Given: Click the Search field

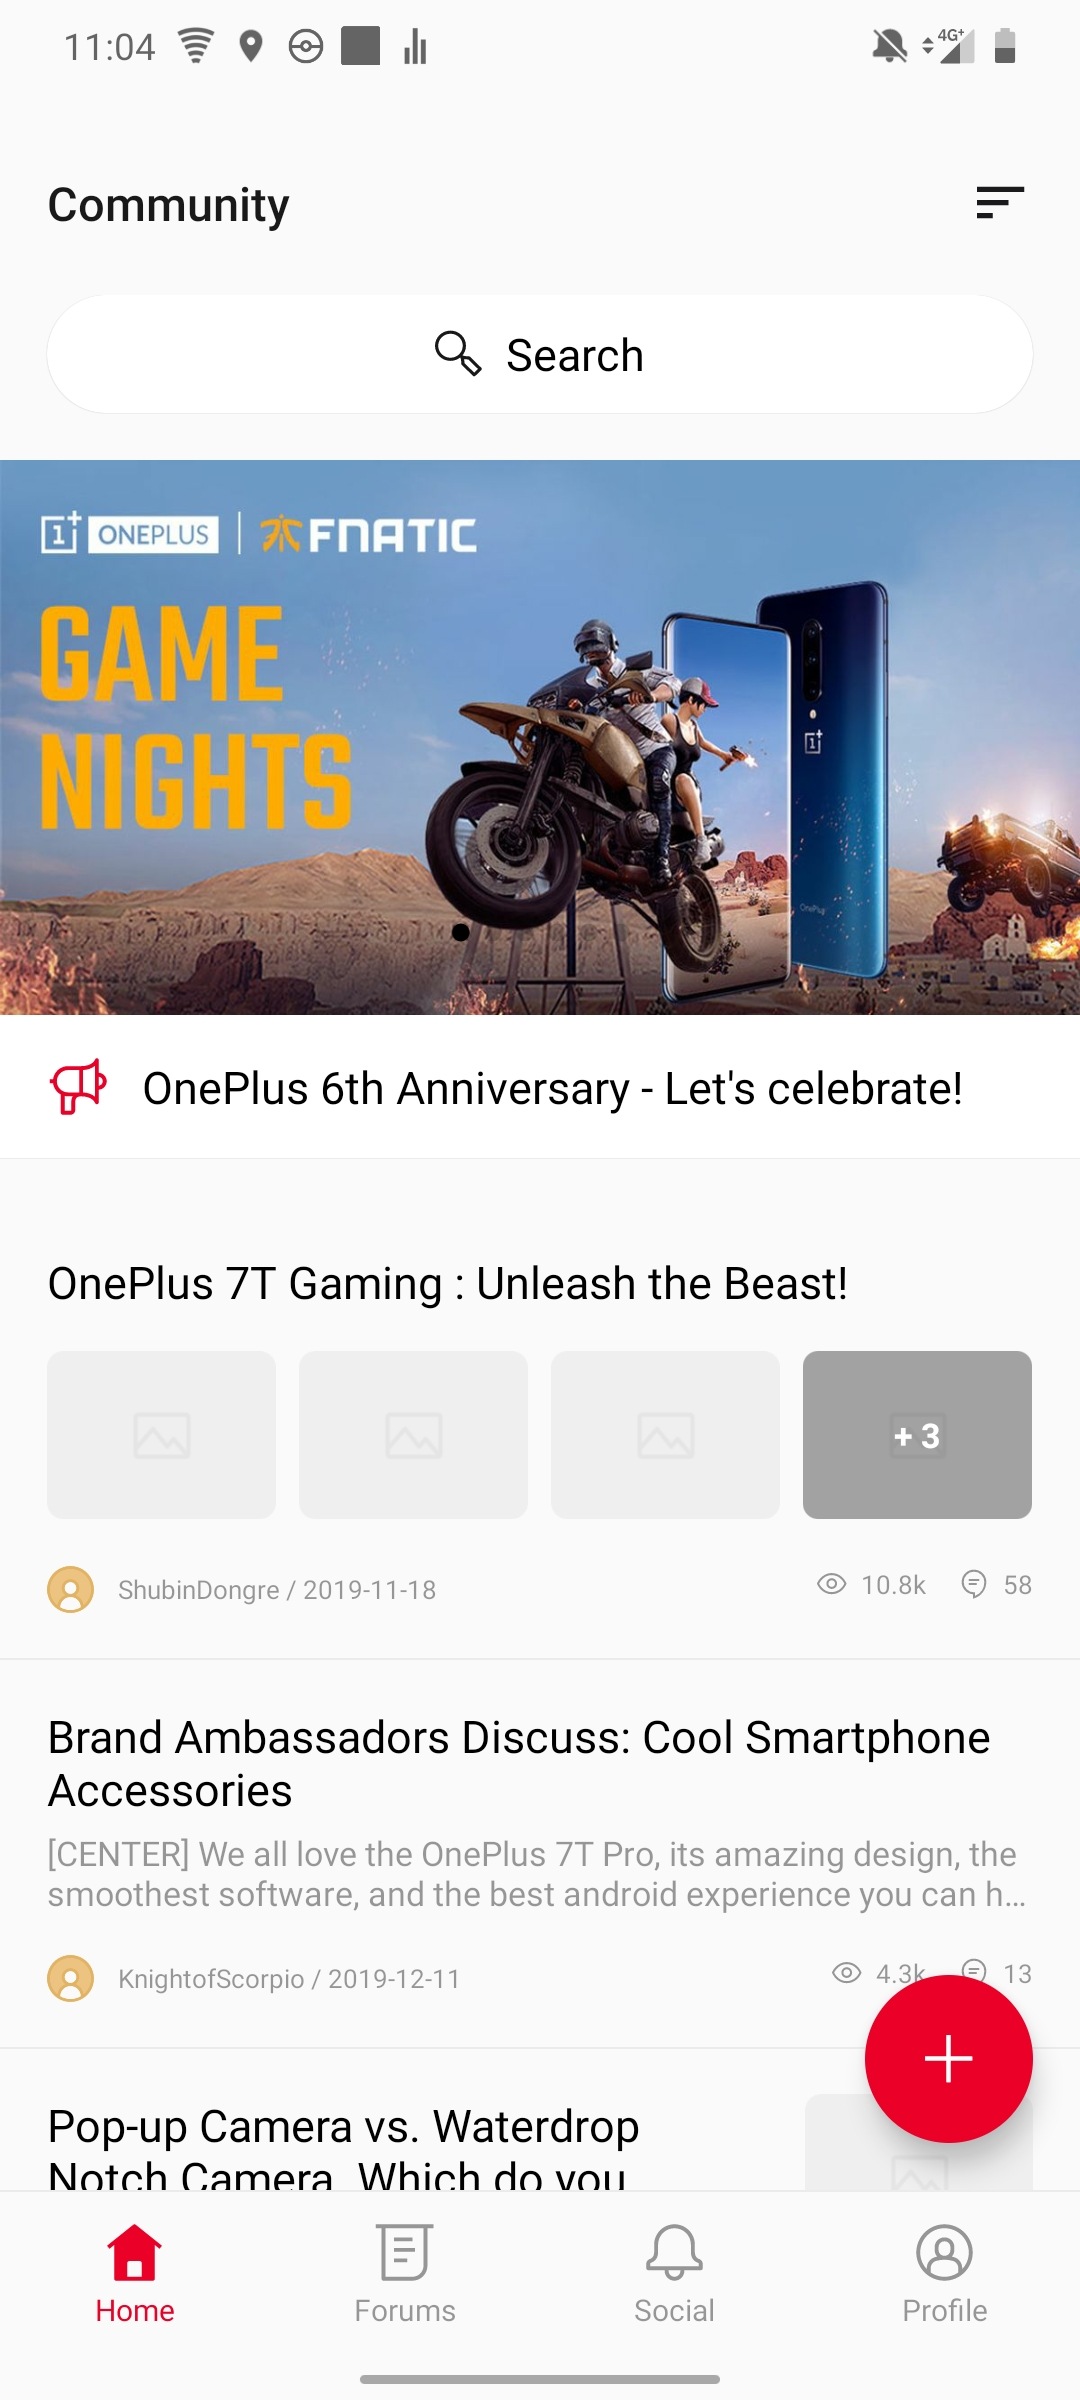Looking at the screenshot, I should click(540, 354).
